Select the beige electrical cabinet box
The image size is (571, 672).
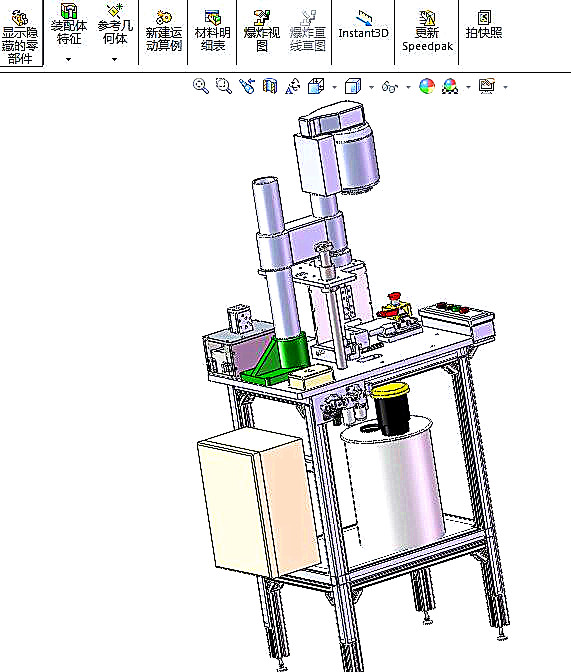coord(258,502)
